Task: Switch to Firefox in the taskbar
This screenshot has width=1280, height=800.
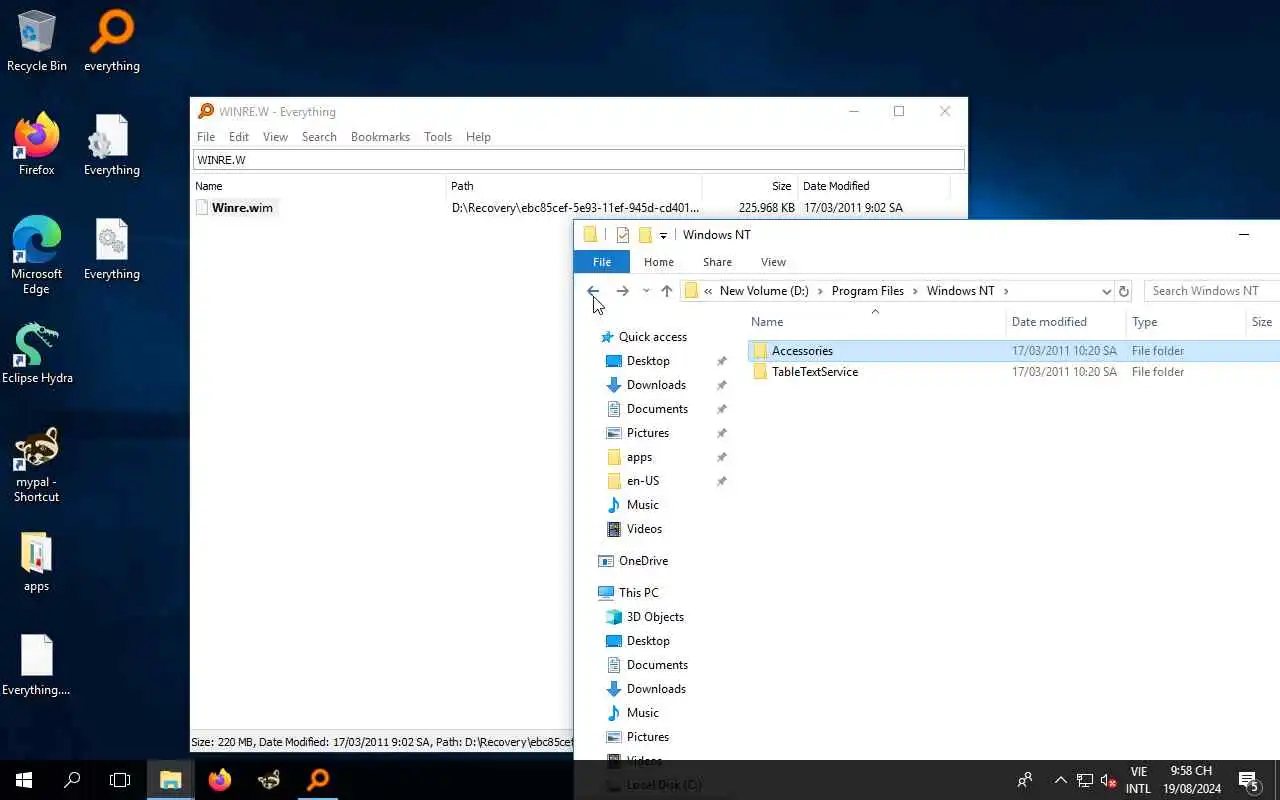Action: tap(220, 780)
